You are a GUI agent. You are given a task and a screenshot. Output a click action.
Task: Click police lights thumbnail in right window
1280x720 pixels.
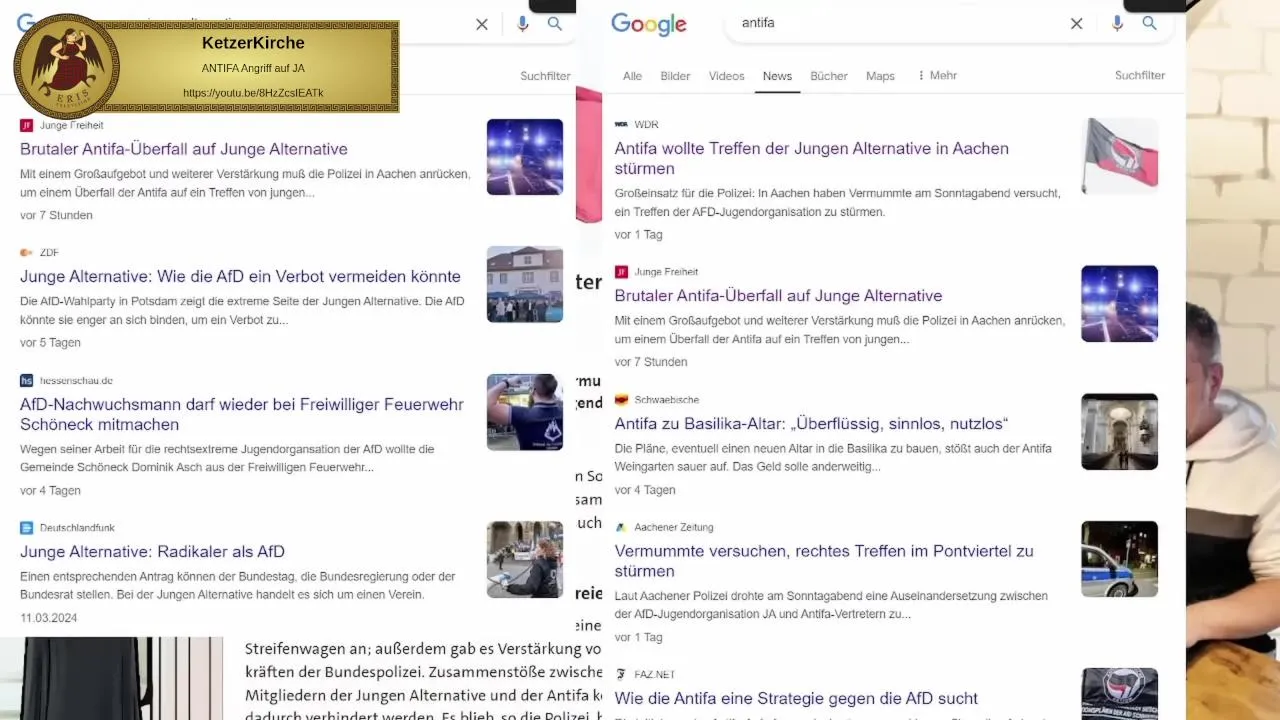point(1119,304)
